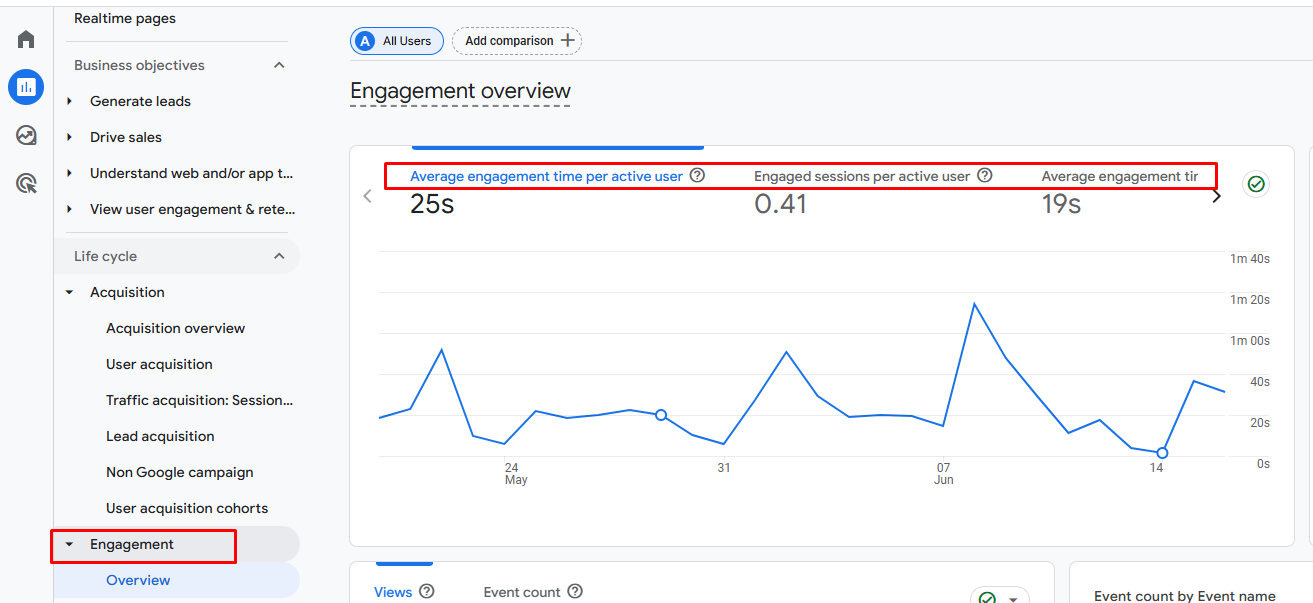Open Non Google campaign report
Image resolution: width=1313 pixels, height=603 pixels.
click(180, 472)
